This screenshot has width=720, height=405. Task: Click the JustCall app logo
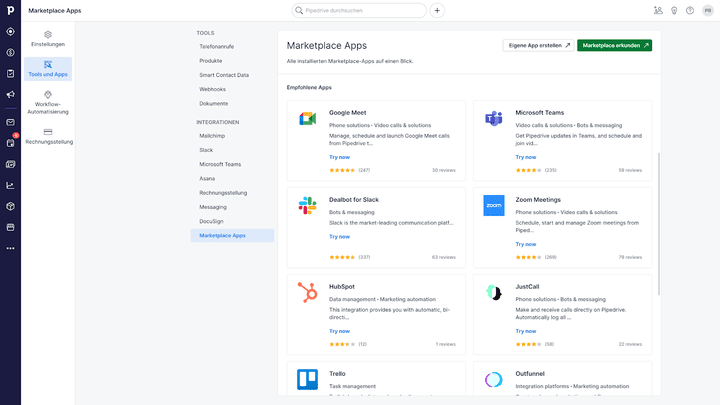pyautogui.click(x=494, y=292)
